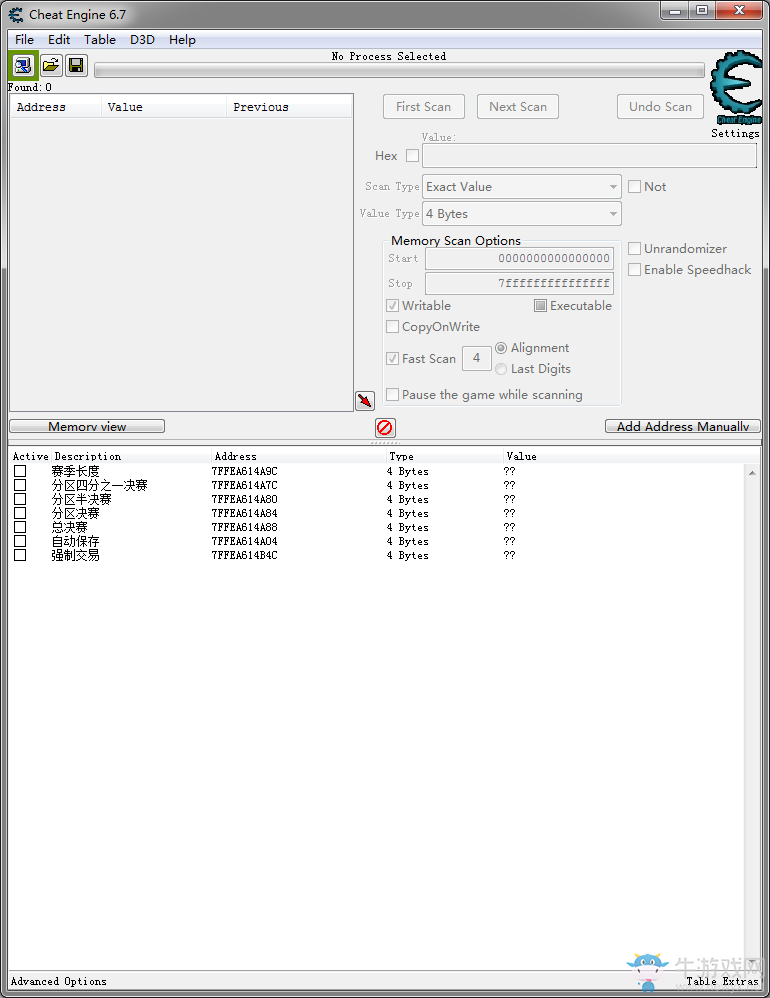Toggle the CopyOnWrite checkbox
Screen dimensions: 770x998
(393, 327)
